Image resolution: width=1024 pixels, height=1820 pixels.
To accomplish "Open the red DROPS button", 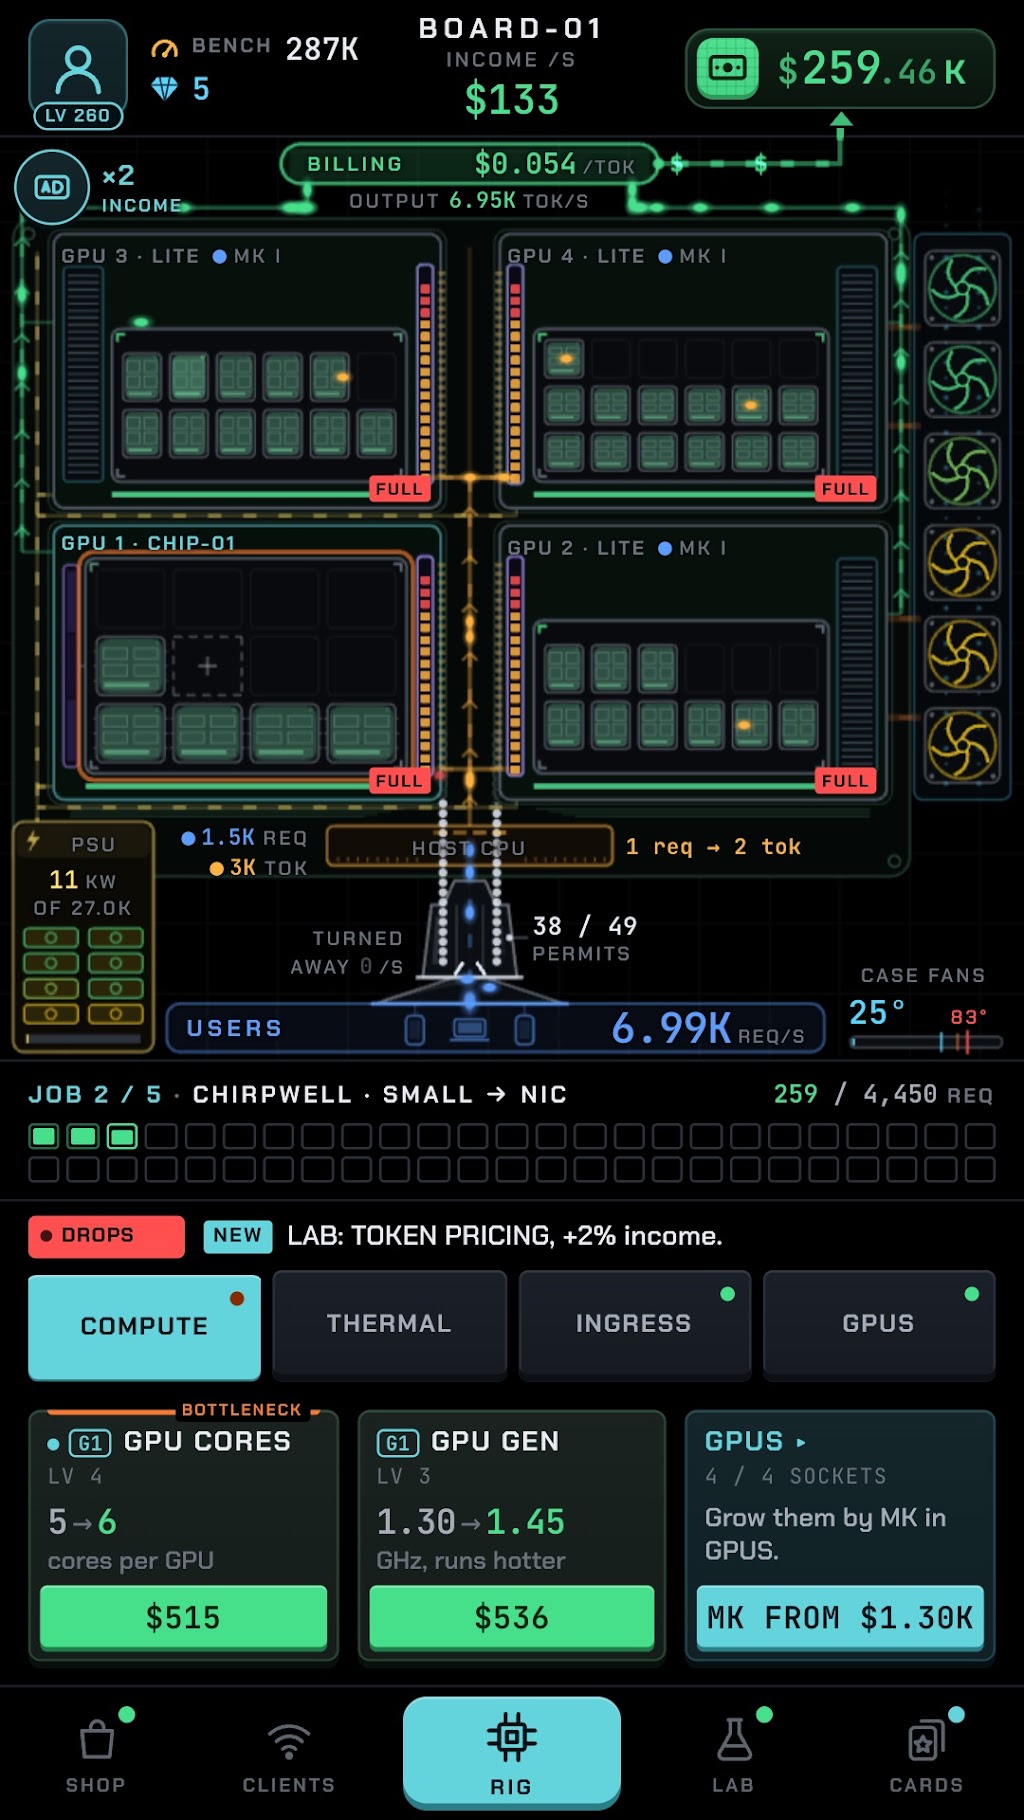I will tap(106, 1236).
